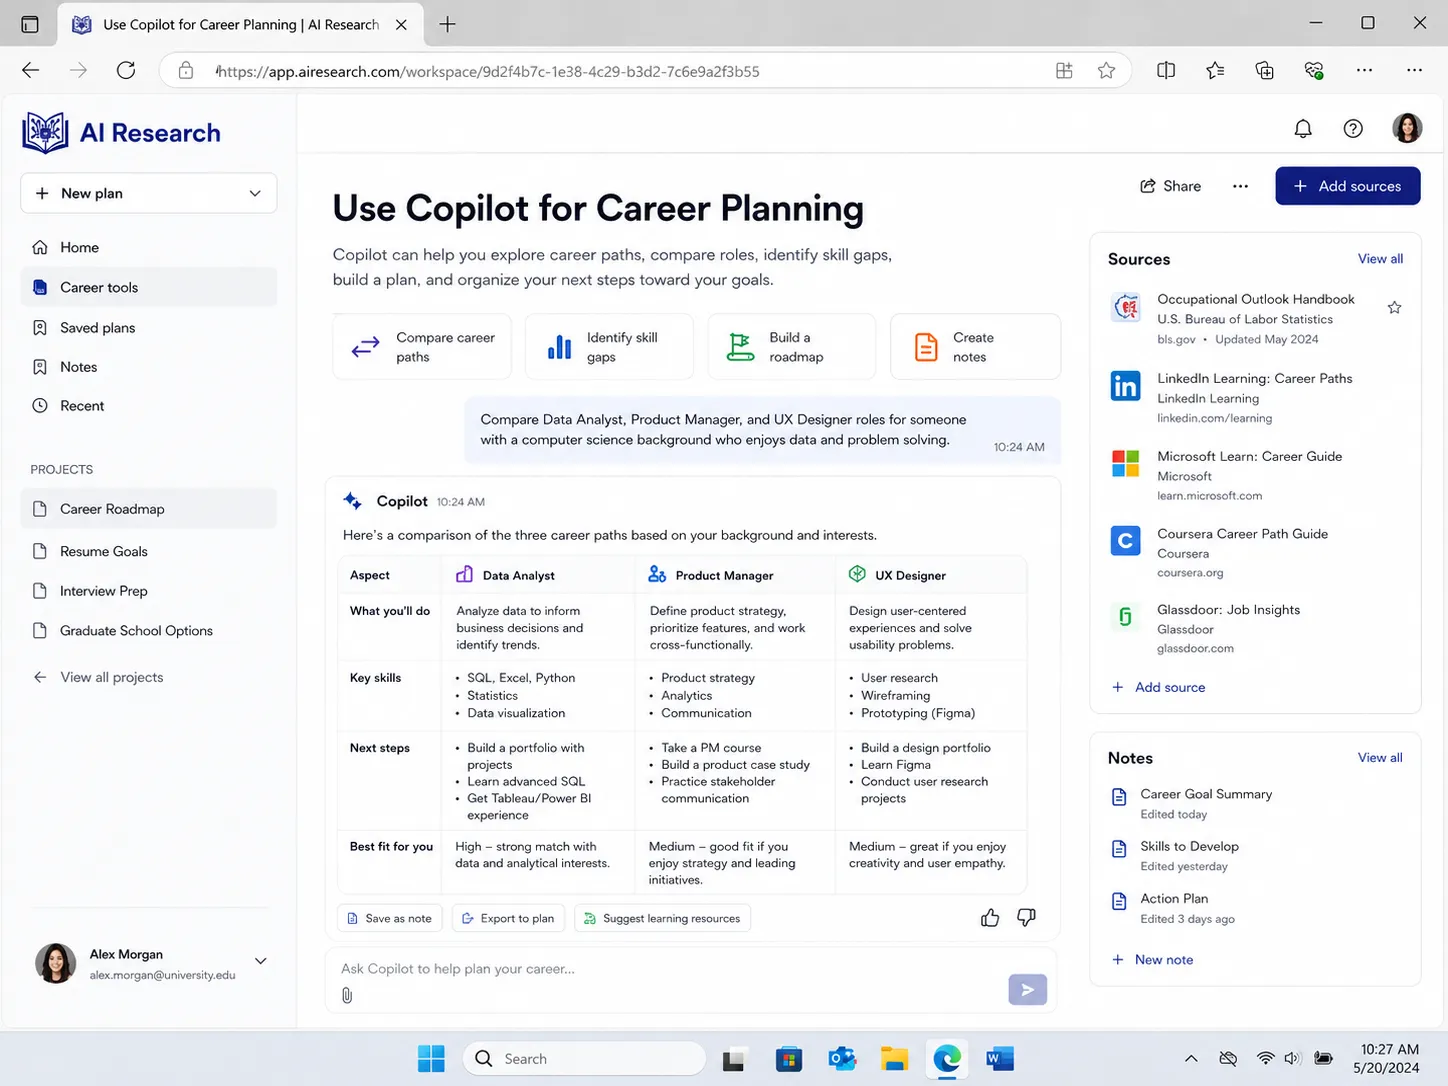
Task: Click New note link
Action: click(x=1152, y=959)
